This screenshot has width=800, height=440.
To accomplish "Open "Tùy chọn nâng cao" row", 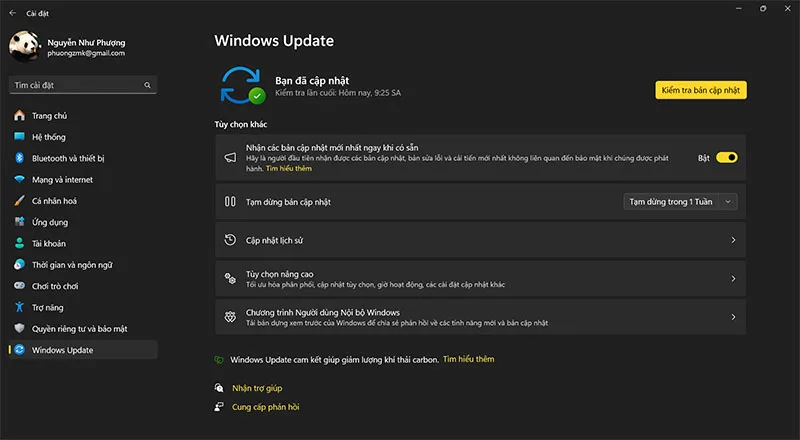I will [480, 278].
